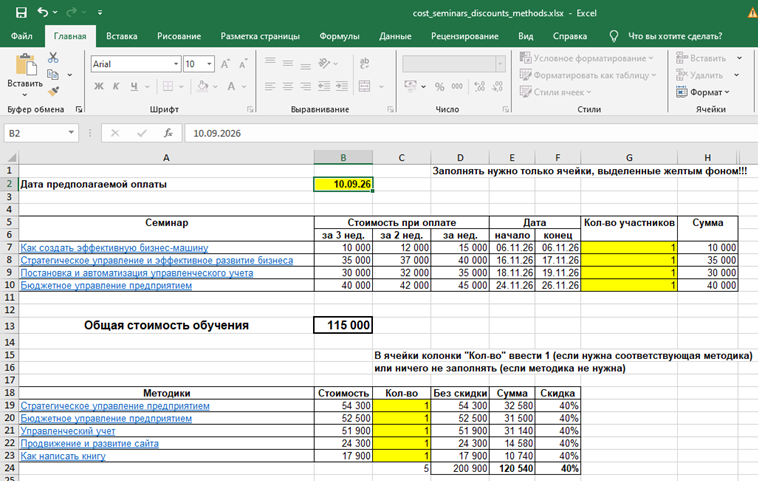Increase decimal places
Image resolution: width=758 pixels, height=481 pixels.
pyautogui.click(x=480, y=87)
